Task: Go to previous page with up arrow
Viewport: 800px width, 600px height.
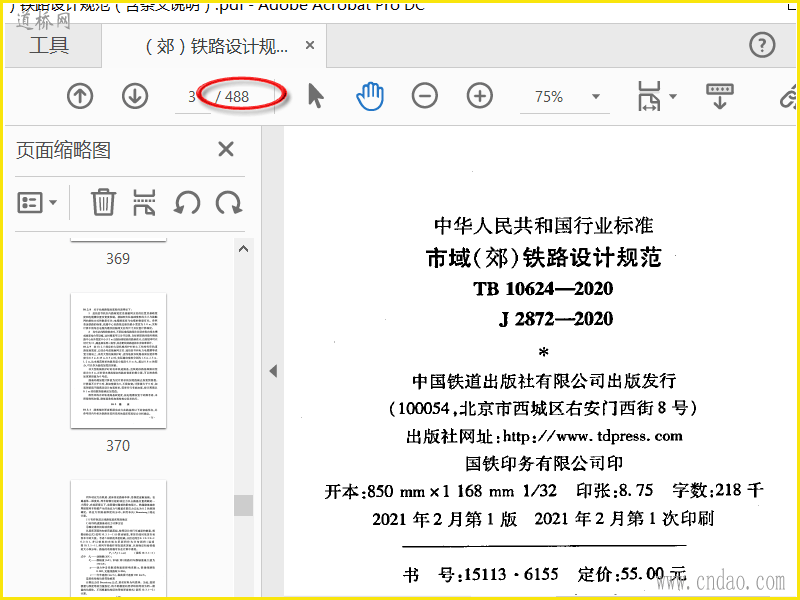Action: (80, 96)
